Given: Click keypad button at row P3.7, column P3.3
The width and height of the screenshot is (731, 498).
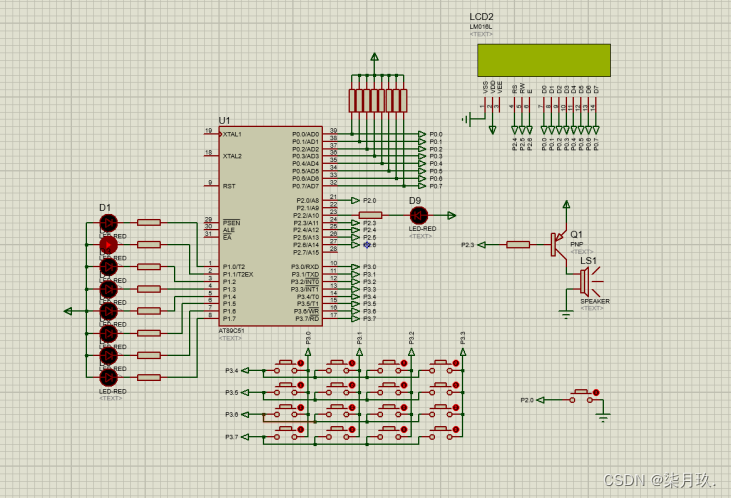Looking at the screenshot, I should coord(441,433).
